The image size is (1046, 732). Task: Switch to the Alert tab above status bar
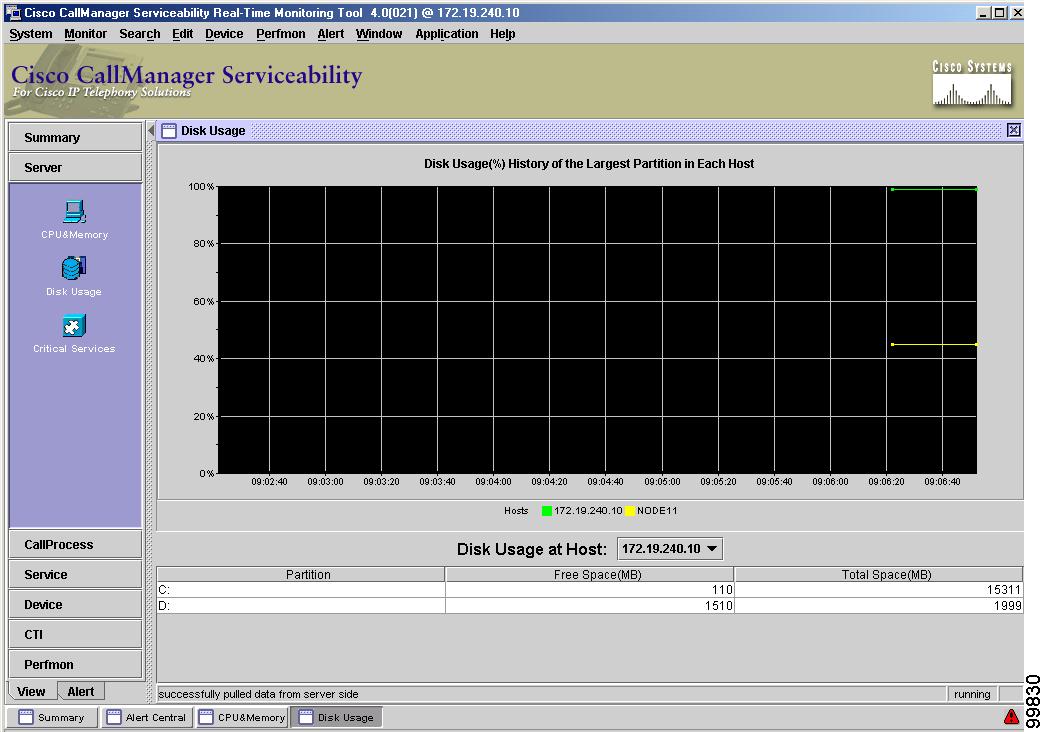coord(81,691)
